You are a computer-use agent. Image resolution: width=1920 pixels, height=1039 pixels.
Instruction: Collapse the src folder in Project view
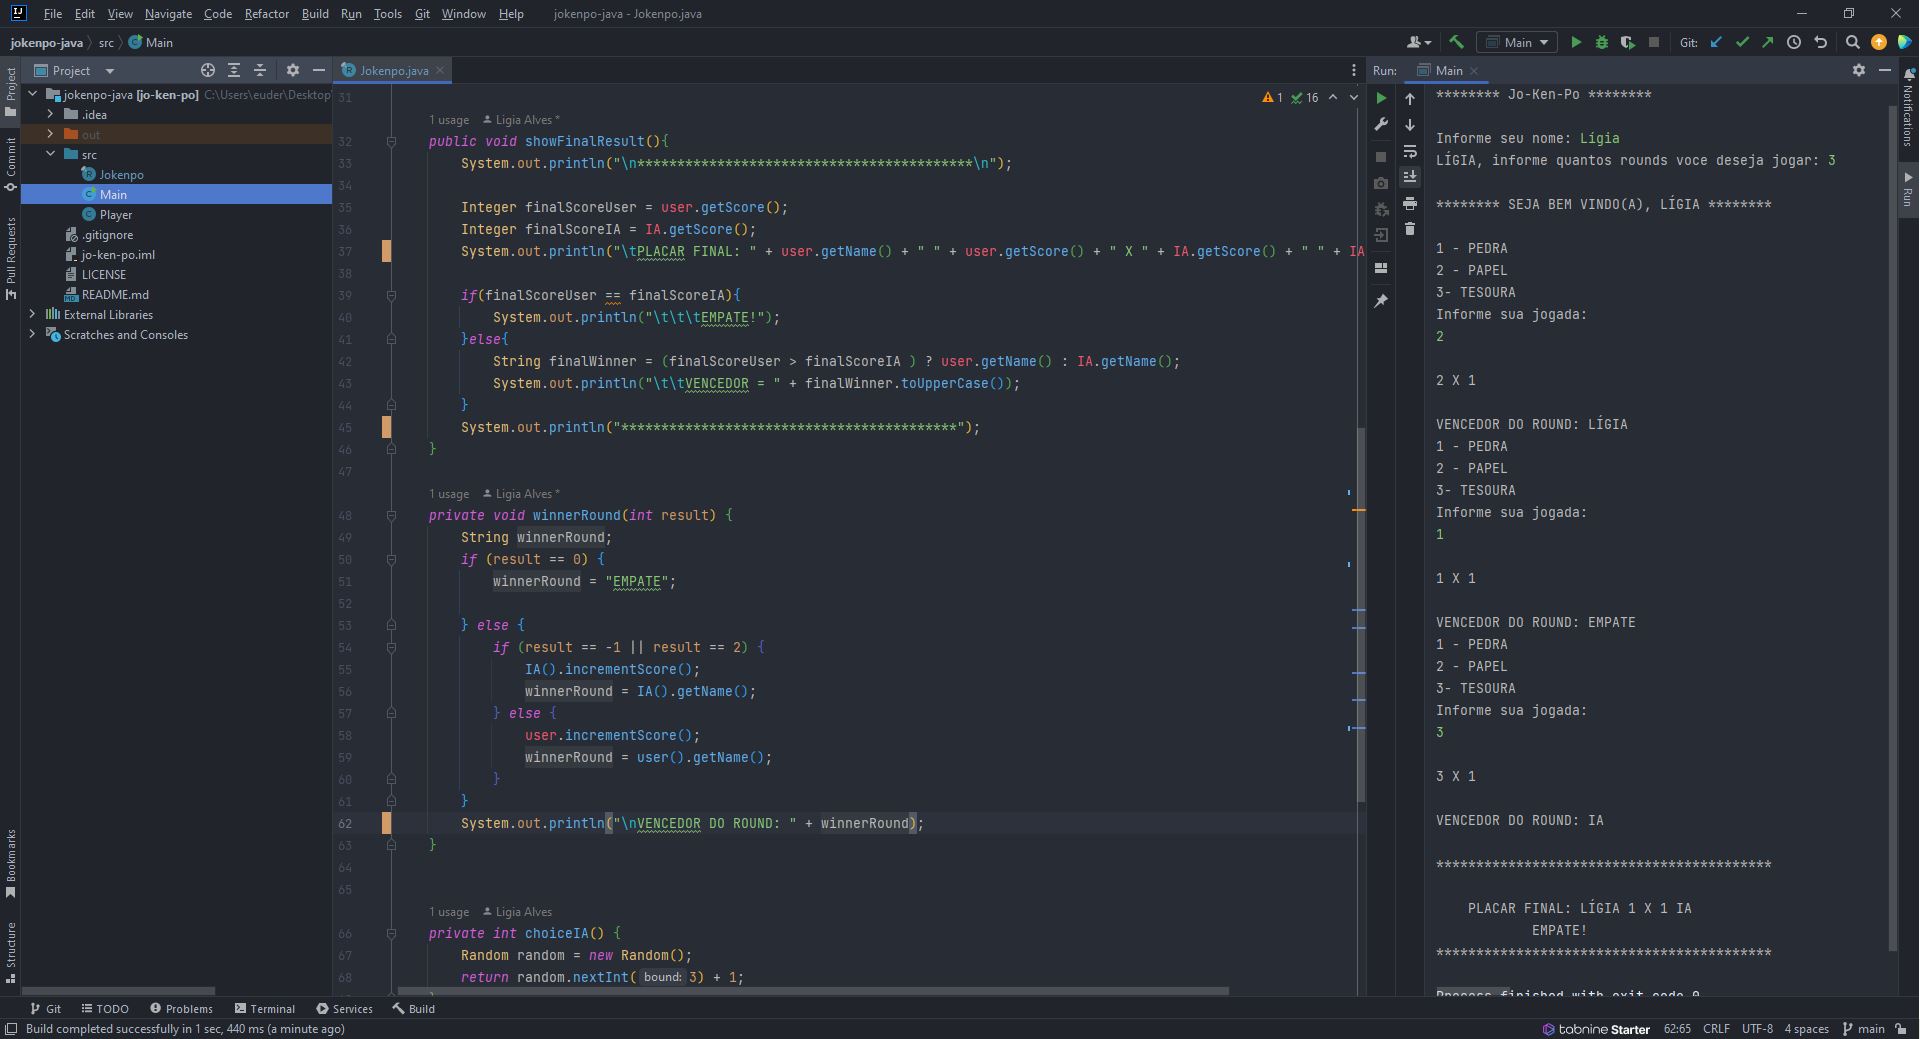(50, 154)
